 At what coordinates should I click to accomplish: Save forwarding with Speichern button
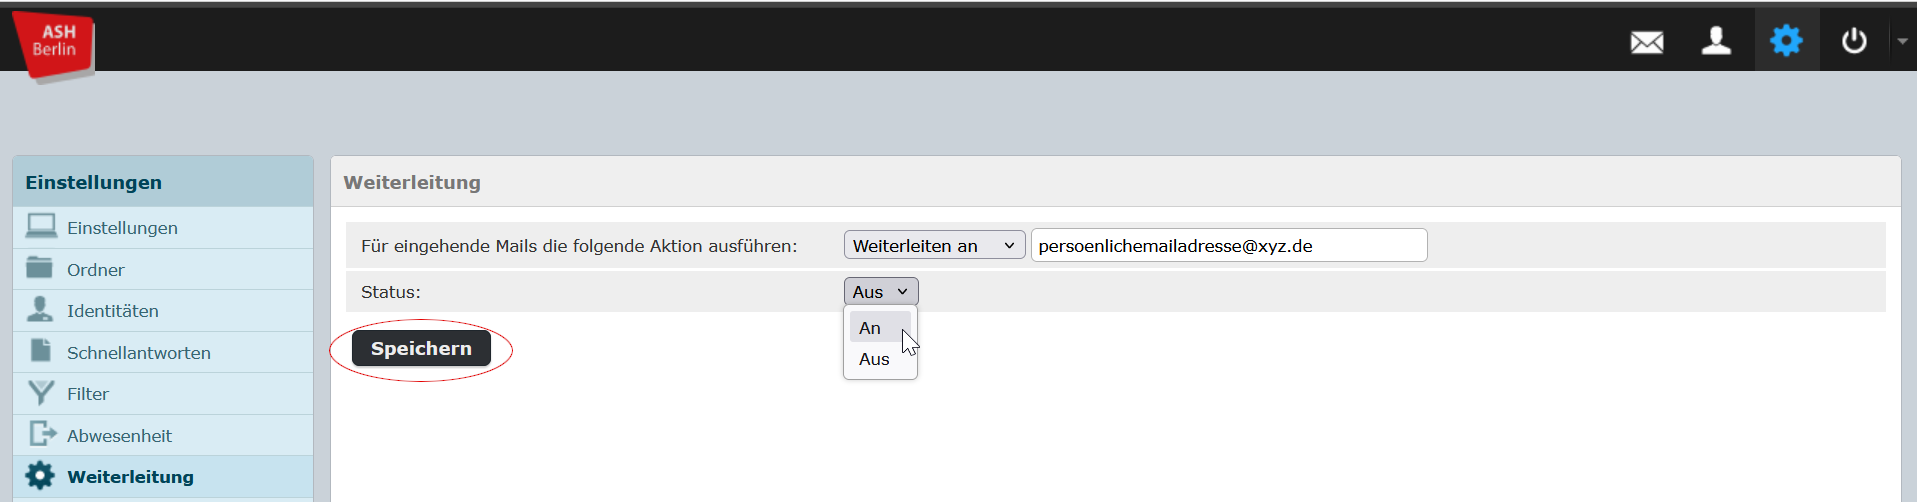pyautogui.click(x=421, y=348)
